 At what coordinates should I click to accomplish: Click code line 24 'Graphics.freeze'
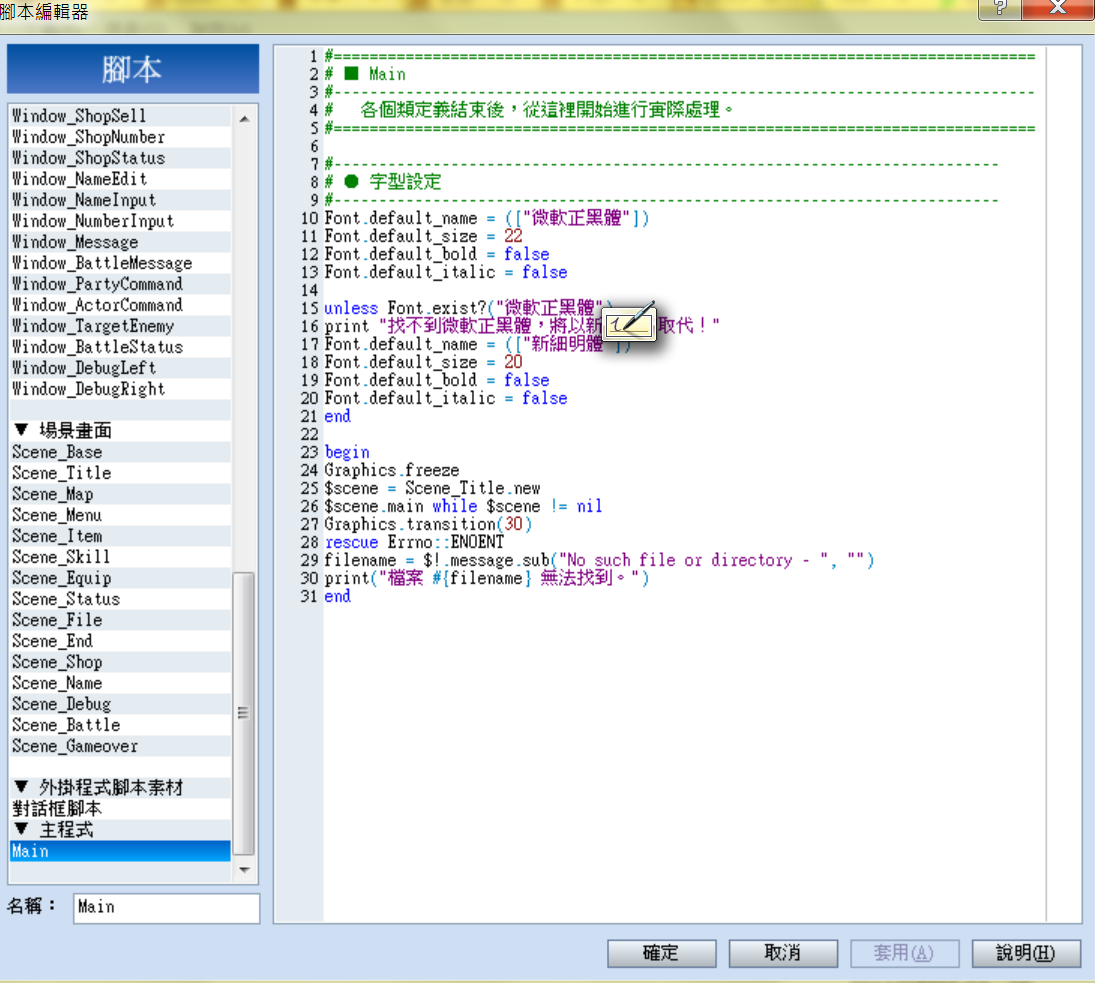pyautogui.click(x=392, y=471)
